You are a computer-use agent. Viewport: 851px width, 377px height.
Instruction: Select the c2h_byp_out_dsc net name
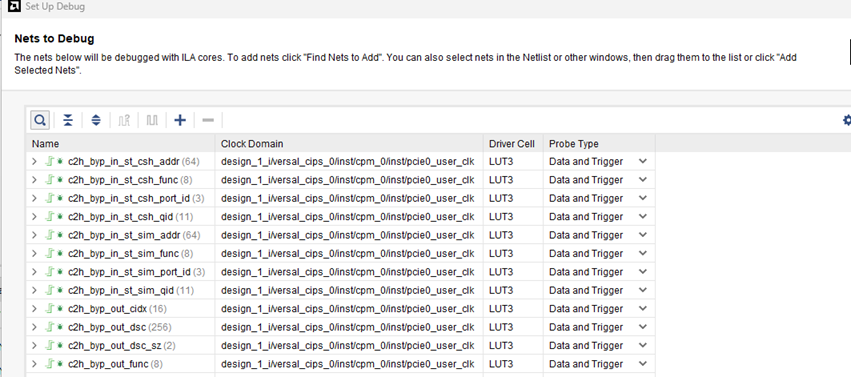click(107, 327)
